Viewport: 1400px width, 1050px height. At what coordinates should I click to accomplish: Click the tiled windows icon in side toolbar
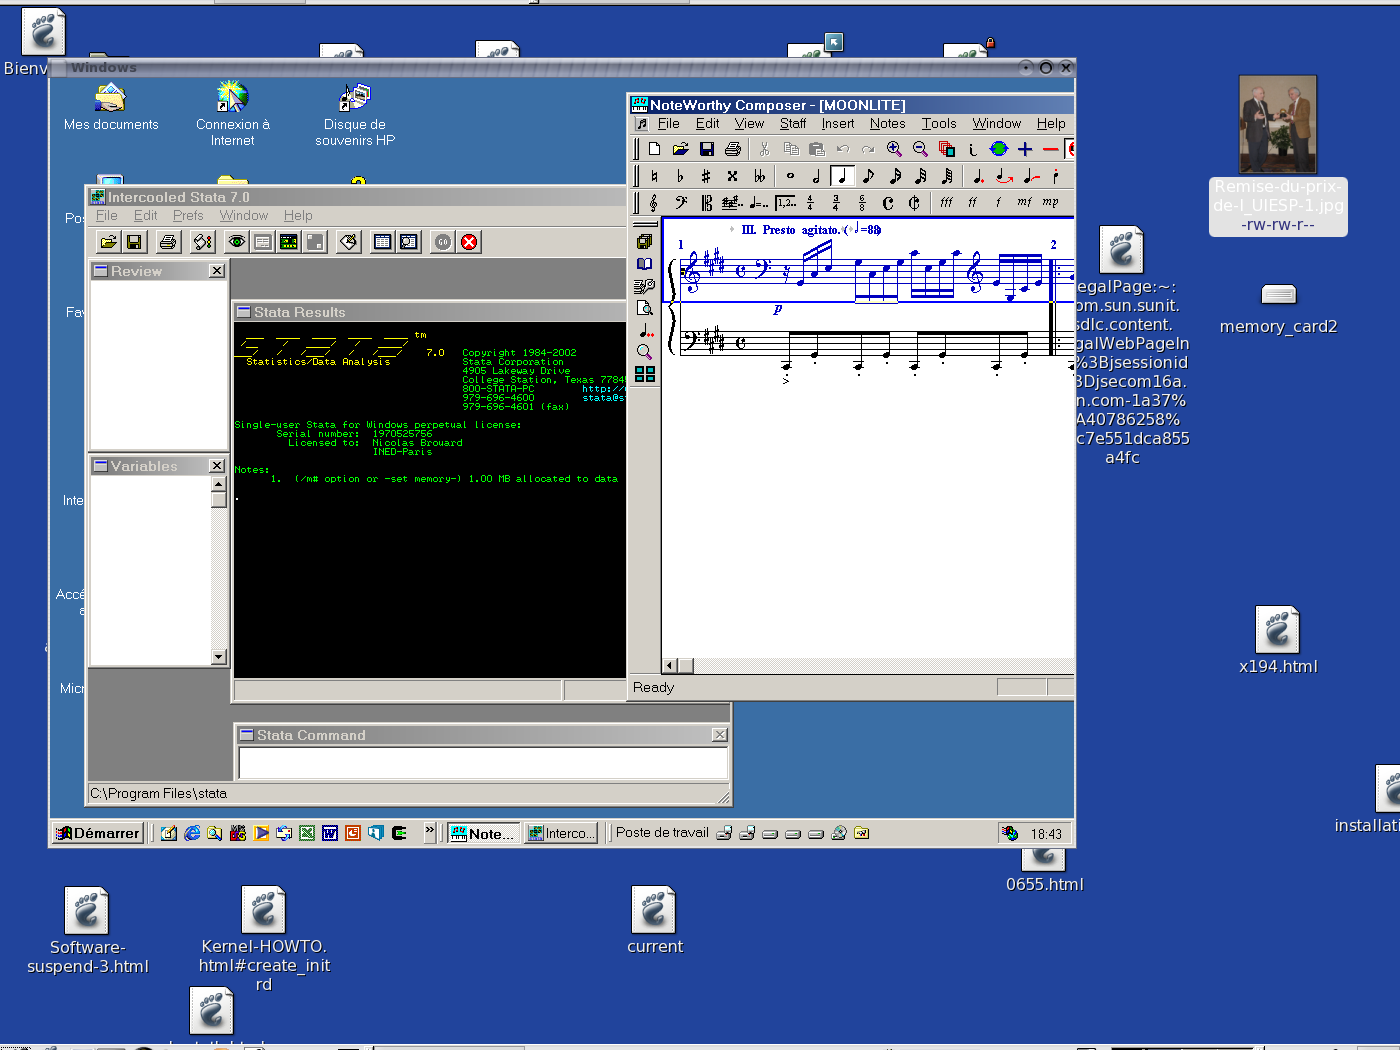click(x=645, y=374)
